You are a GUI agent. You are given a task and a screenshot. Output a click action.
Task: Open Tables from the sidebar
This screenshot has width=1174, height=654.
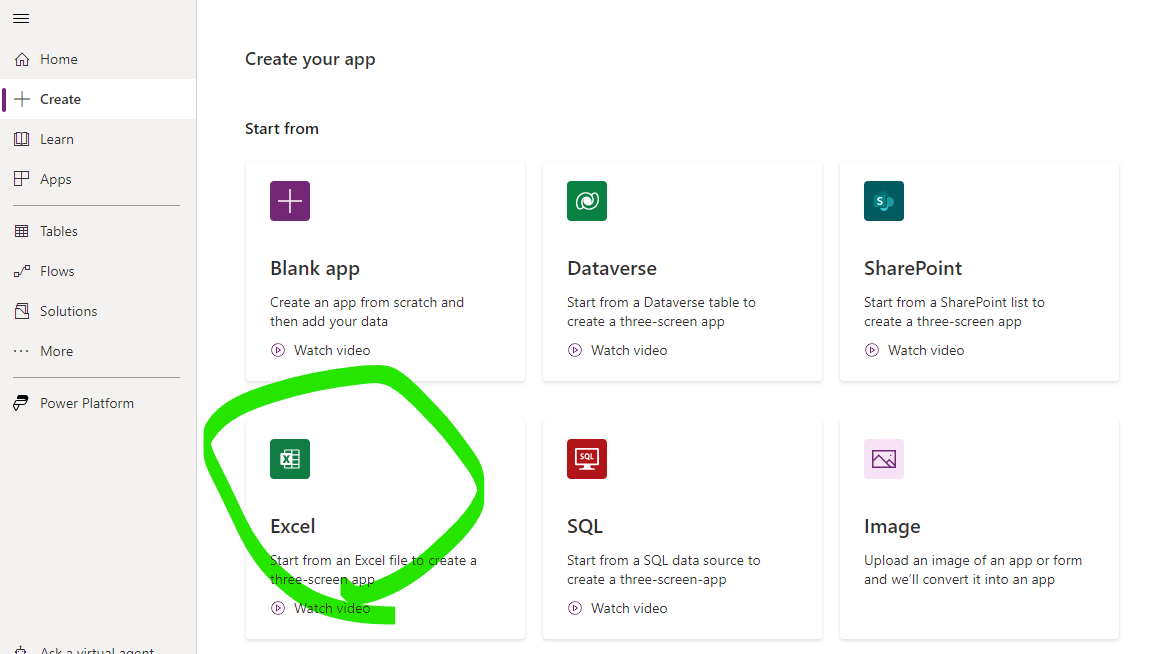tap(98, 231)
